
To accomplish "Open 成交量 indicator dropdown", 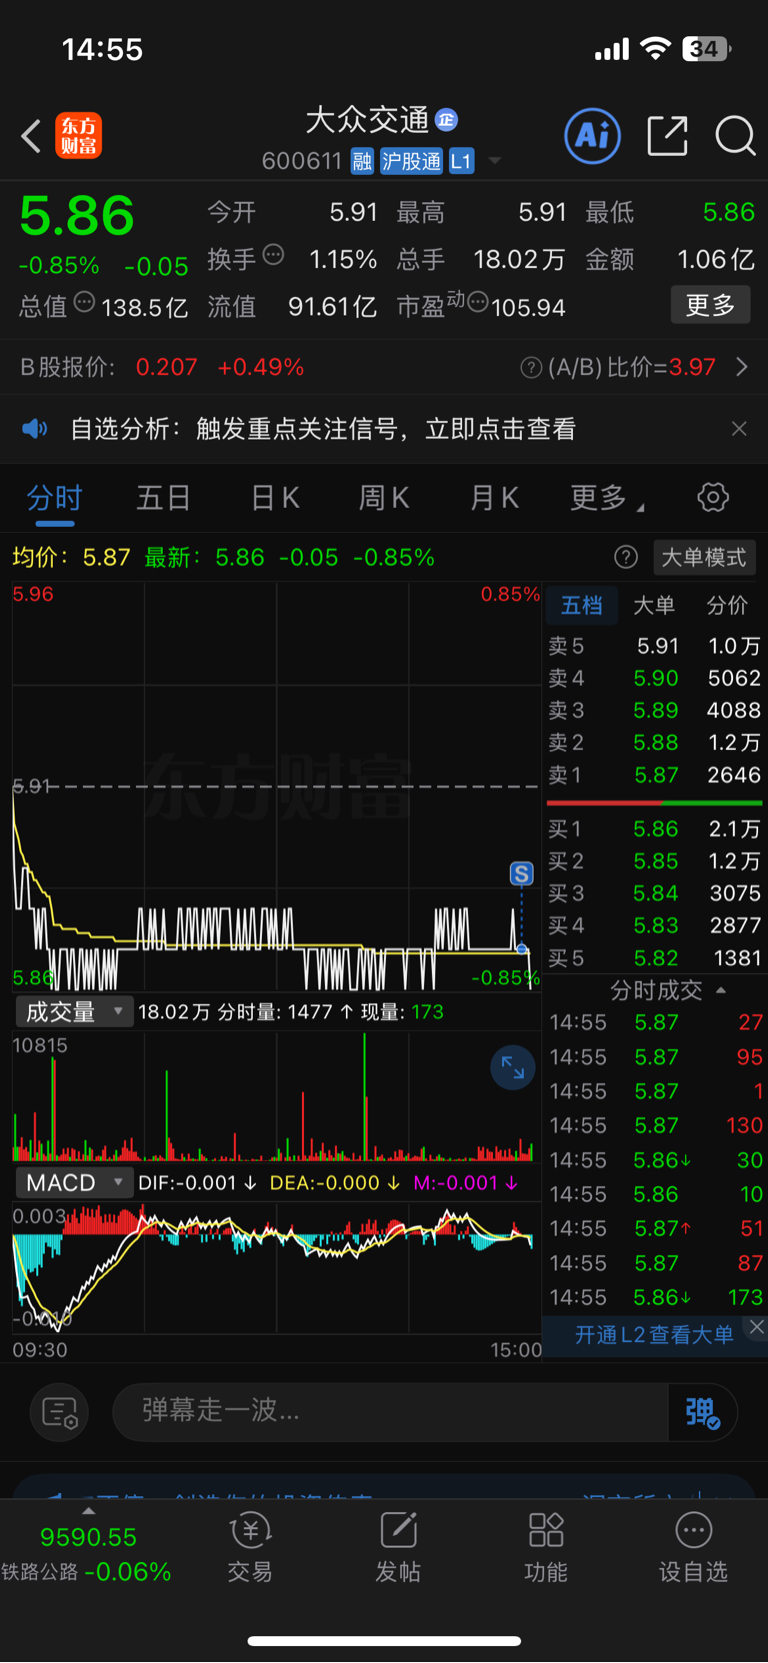I will (x=74, y=1012).
